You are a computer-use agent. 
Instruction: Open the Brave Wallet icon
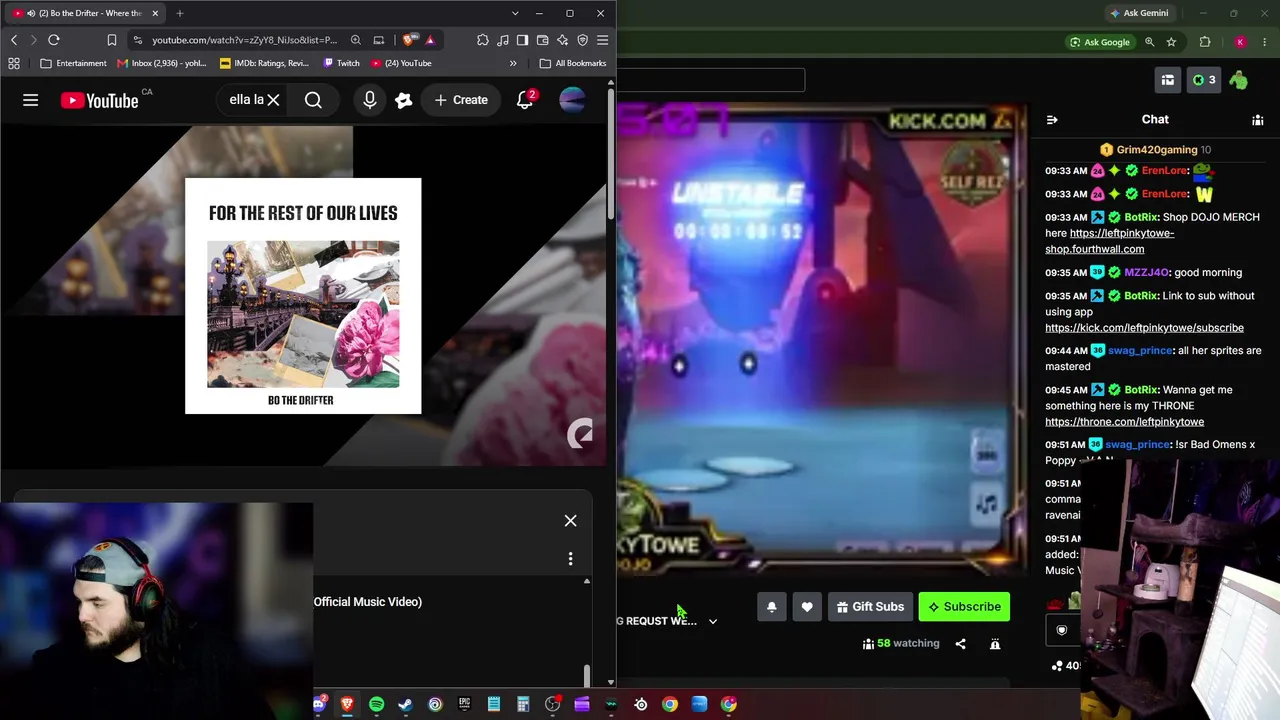tap(543, 40)
